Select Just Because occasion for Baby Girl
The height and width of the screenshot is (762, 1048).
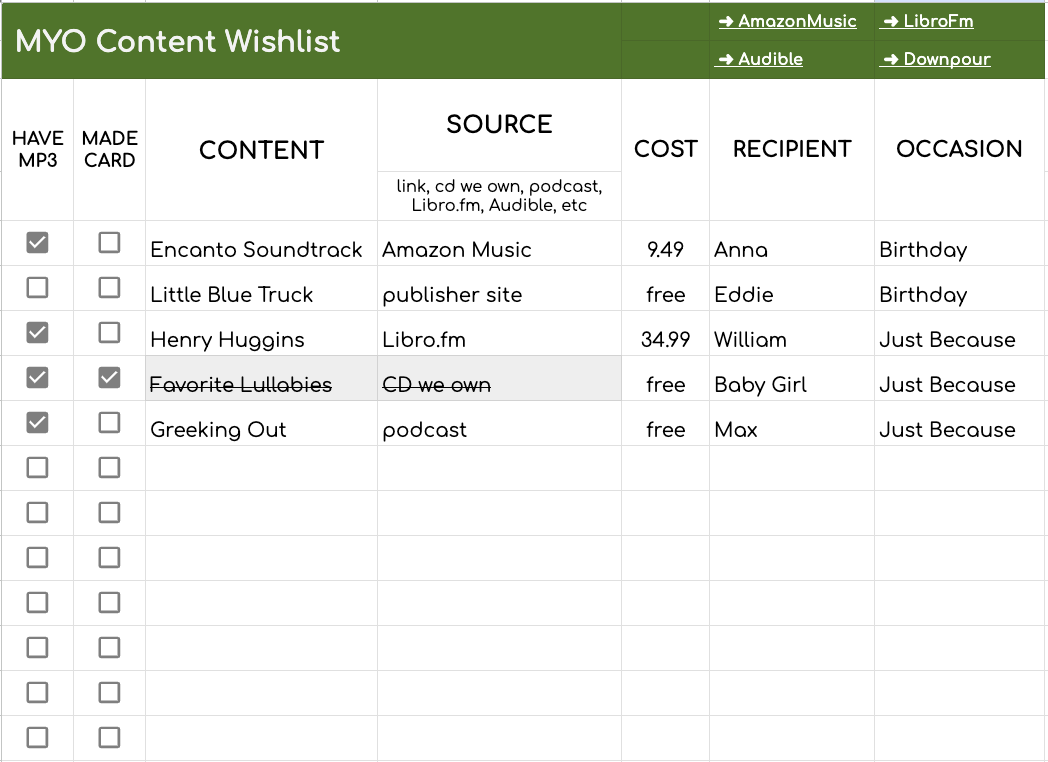pos(960,378)
